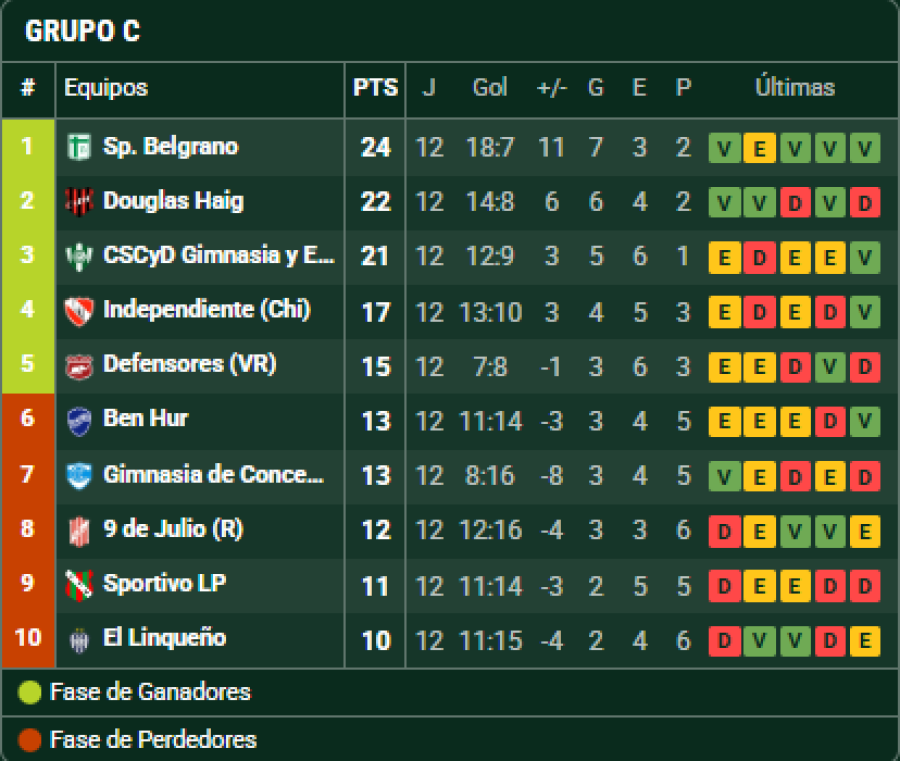Click the 9 de Julio (R) crest
The height and width of the screenshot is (761, 900).
78,529
